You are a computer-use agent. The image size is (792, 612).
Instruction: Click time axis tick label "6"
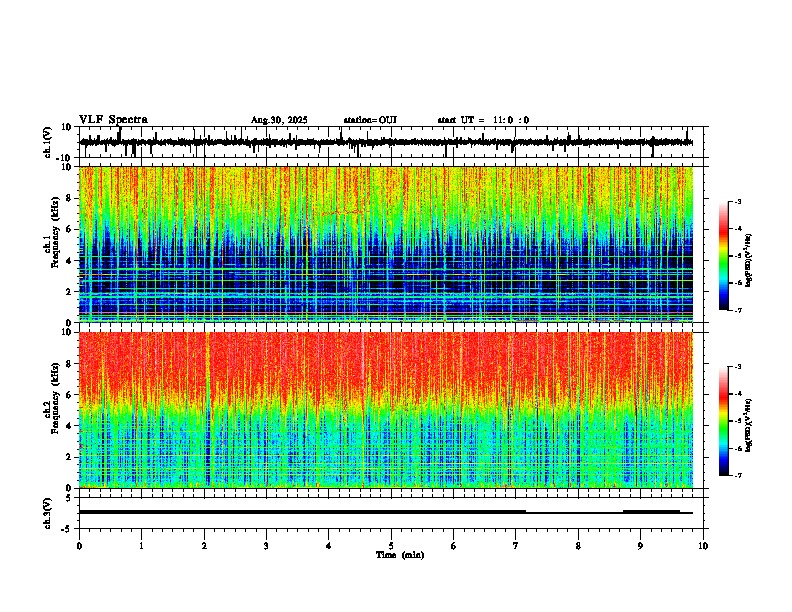tap(454, 546)
